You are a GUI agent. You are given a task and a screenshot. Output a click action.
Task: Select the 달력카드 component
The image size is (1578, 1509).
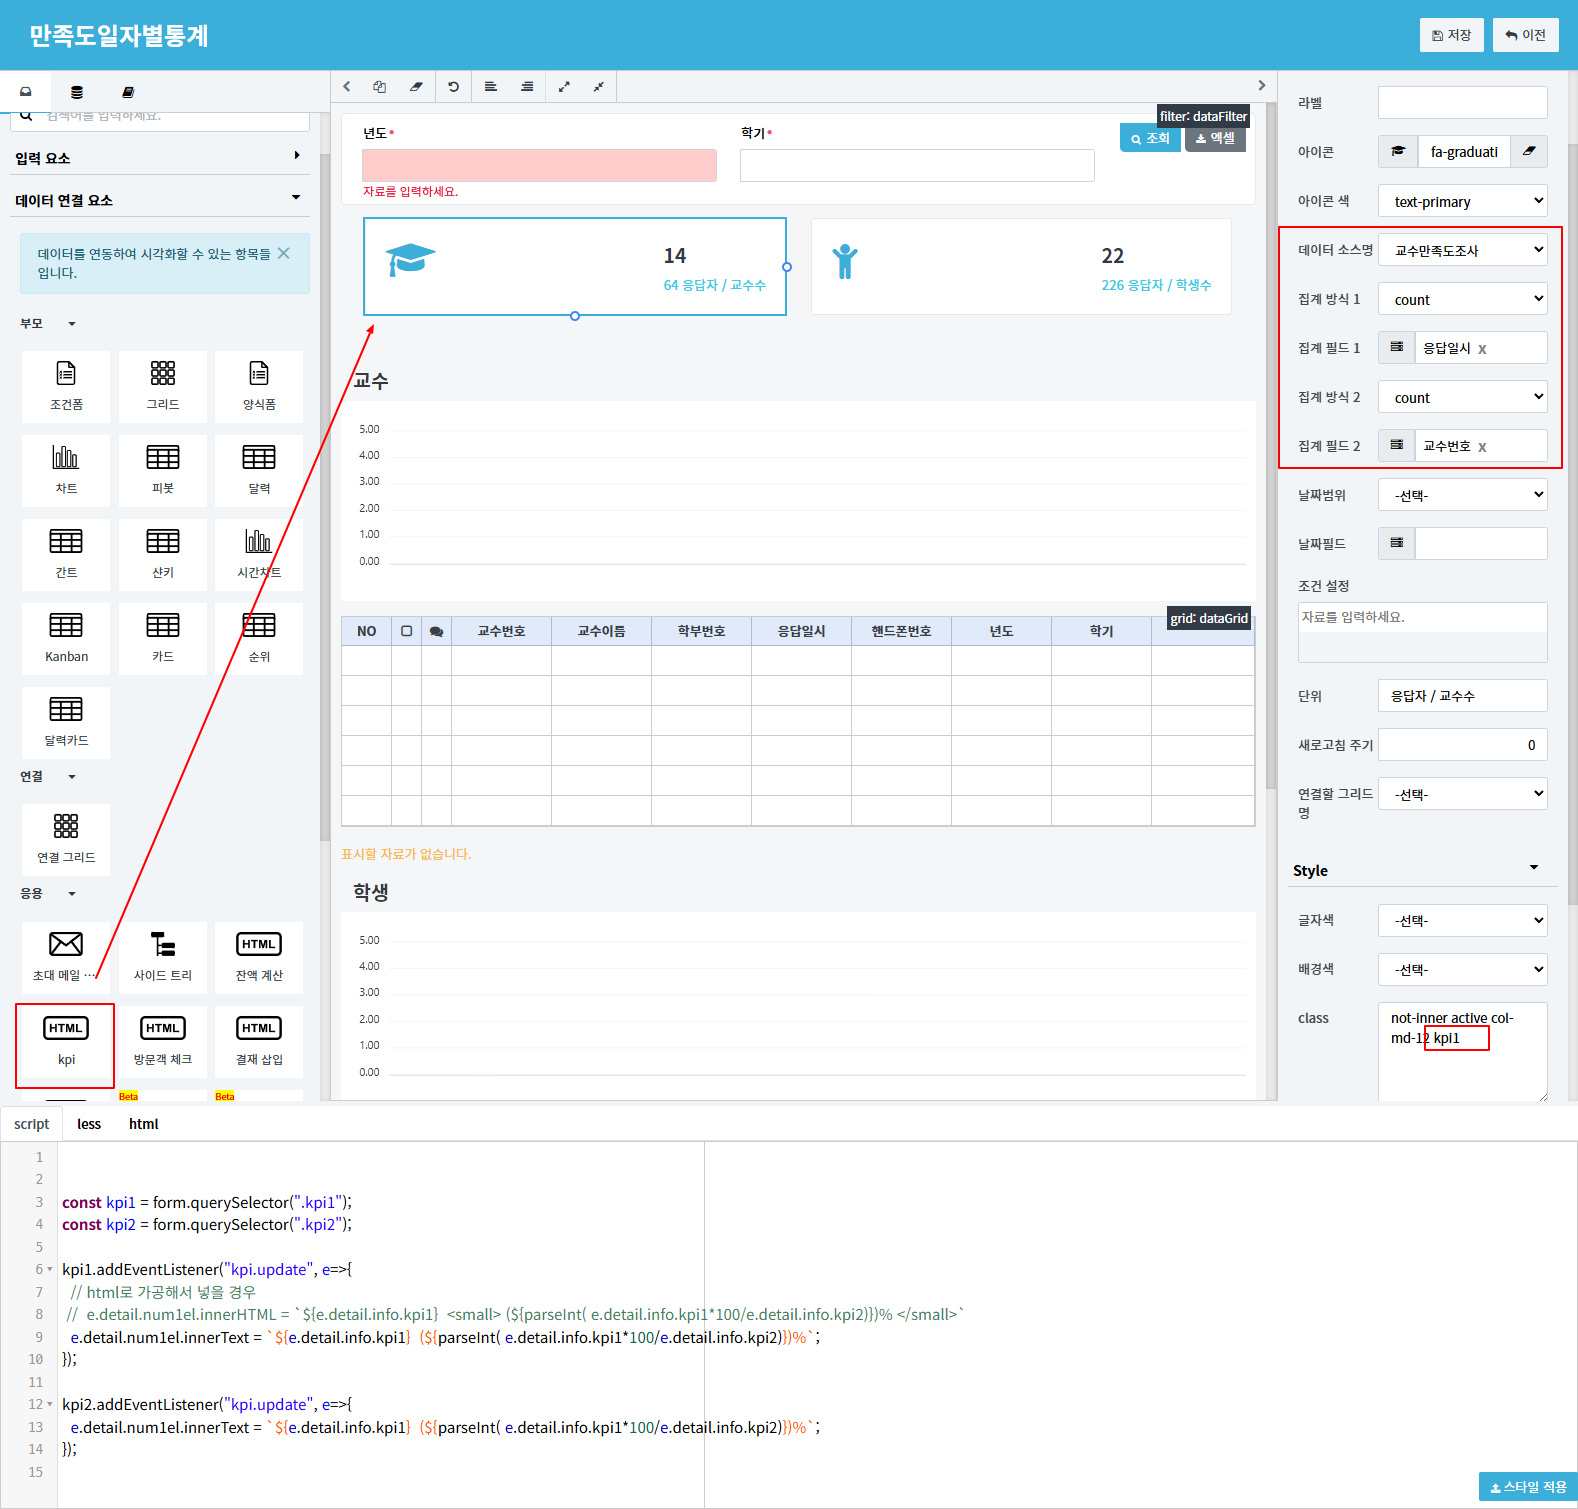click(x=66, y=722)
